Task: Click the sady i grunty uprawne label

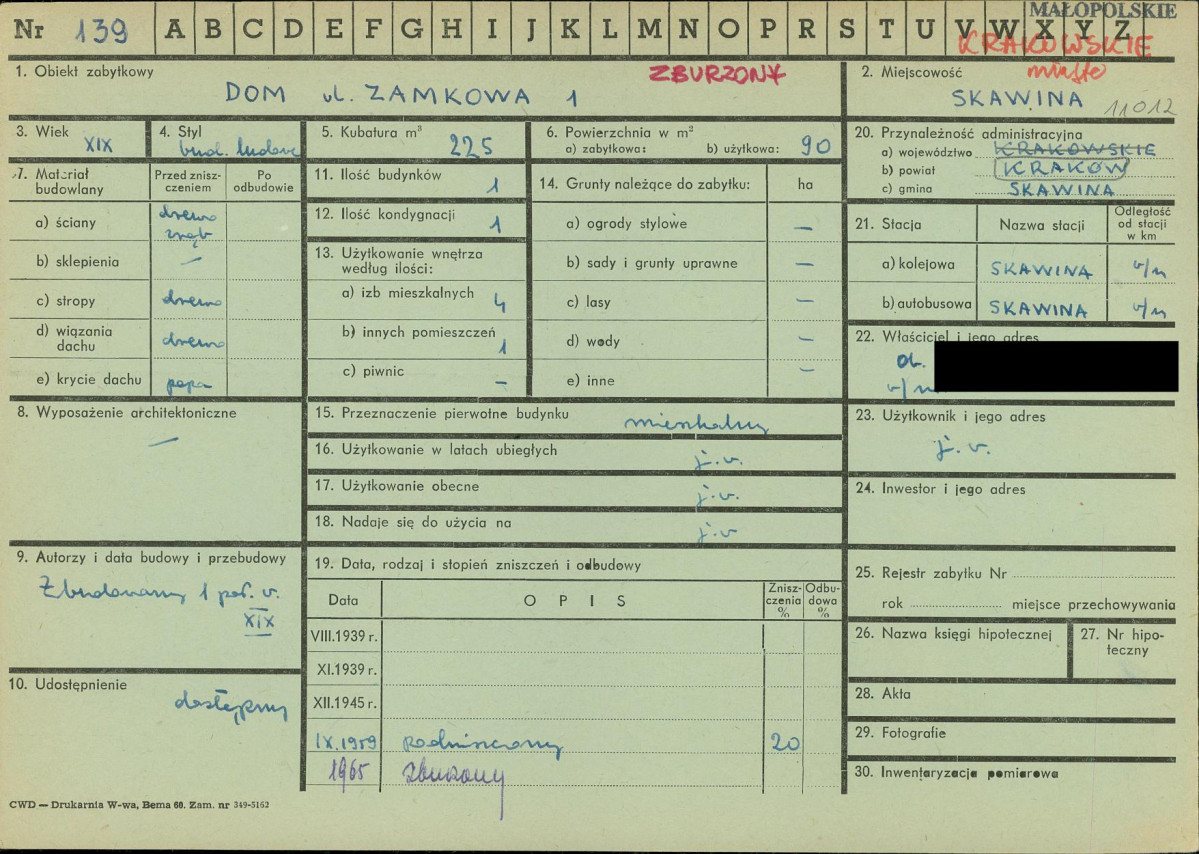Action: coord(651,263)
